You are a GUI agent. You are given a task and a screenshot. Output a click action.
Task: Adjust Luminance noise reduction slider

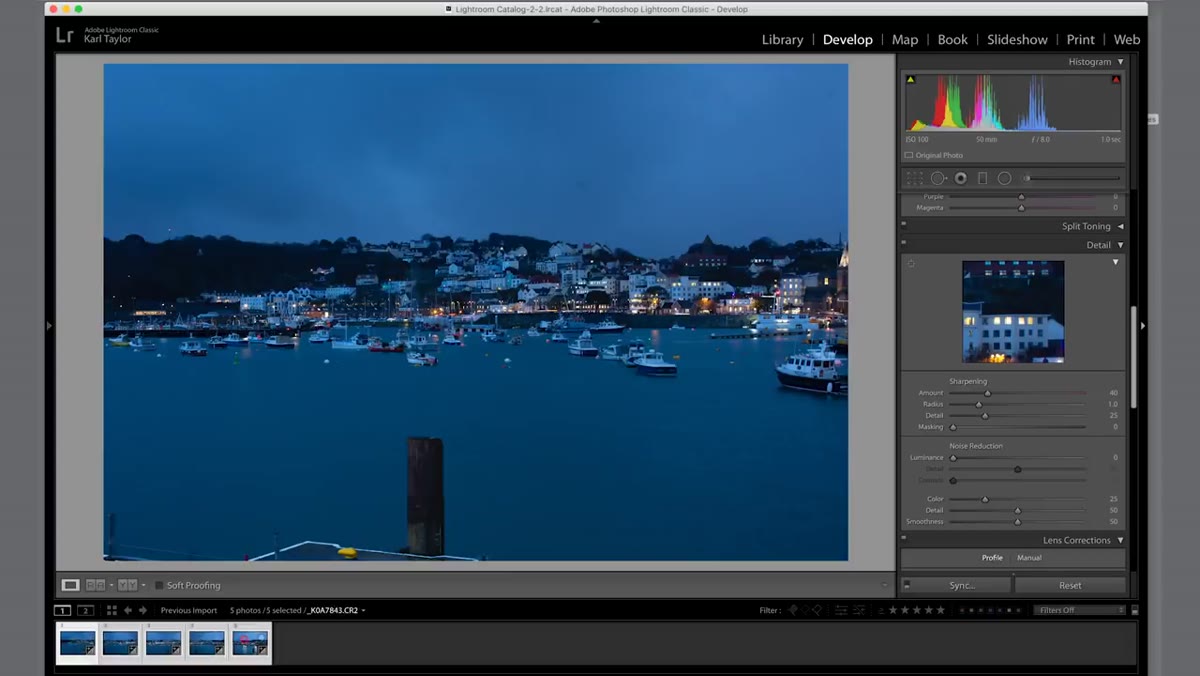point(953,457)
